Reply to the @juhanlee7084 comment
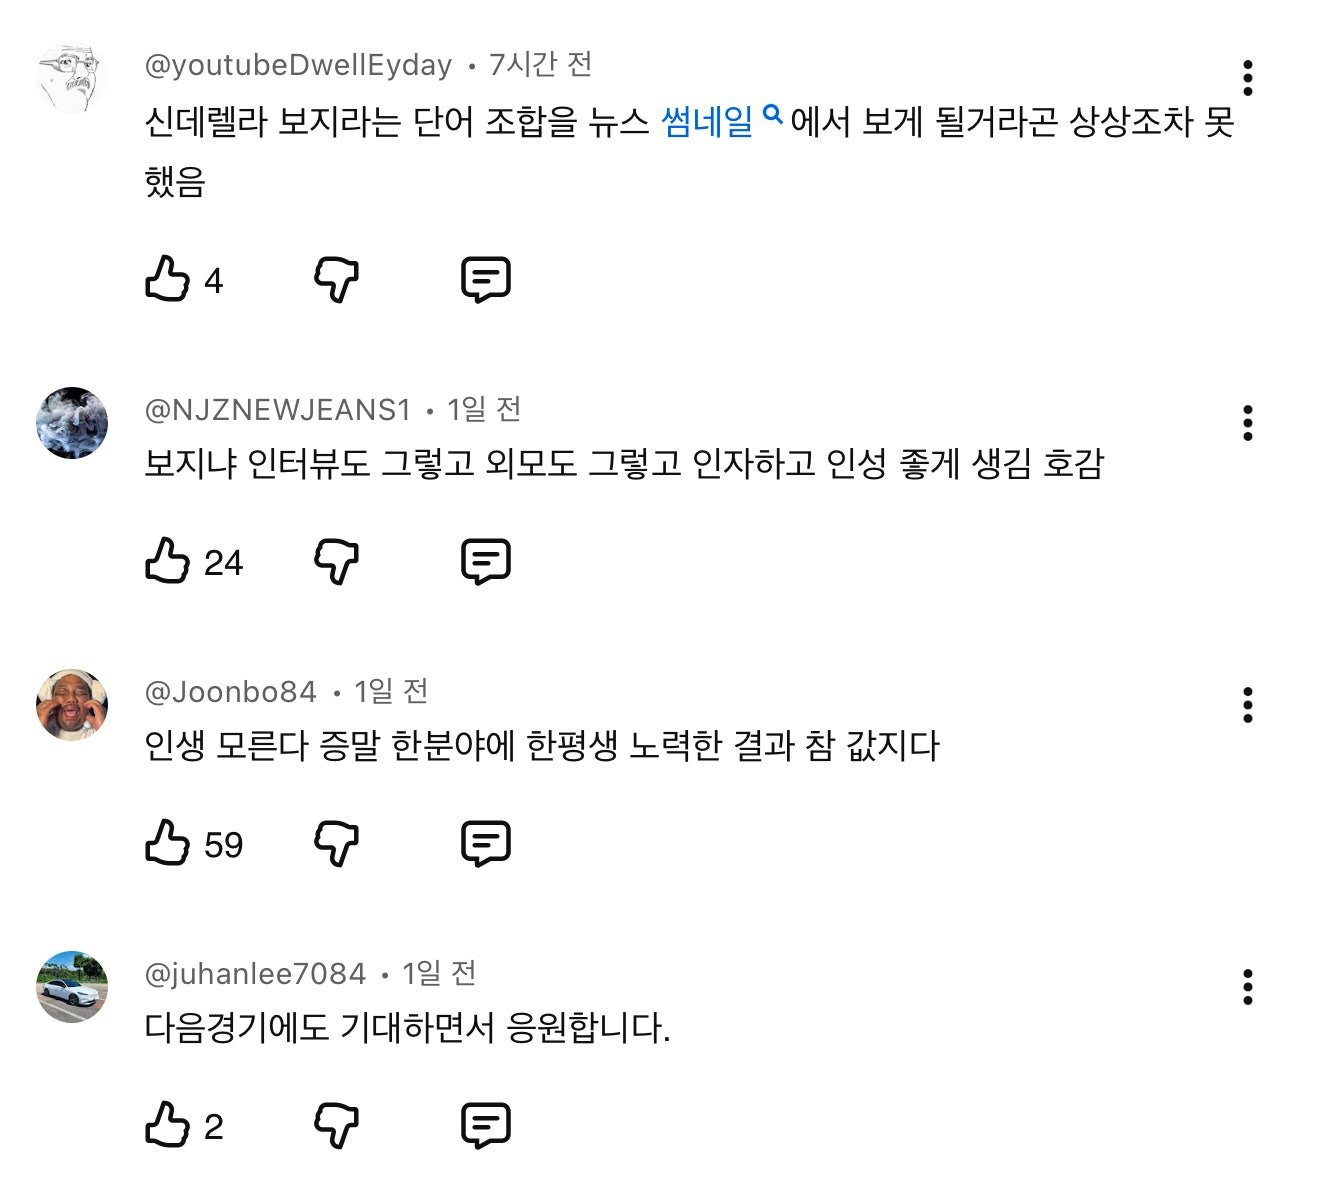The height and width of the screenshot is (1199, 1320). coord(486,1125)
